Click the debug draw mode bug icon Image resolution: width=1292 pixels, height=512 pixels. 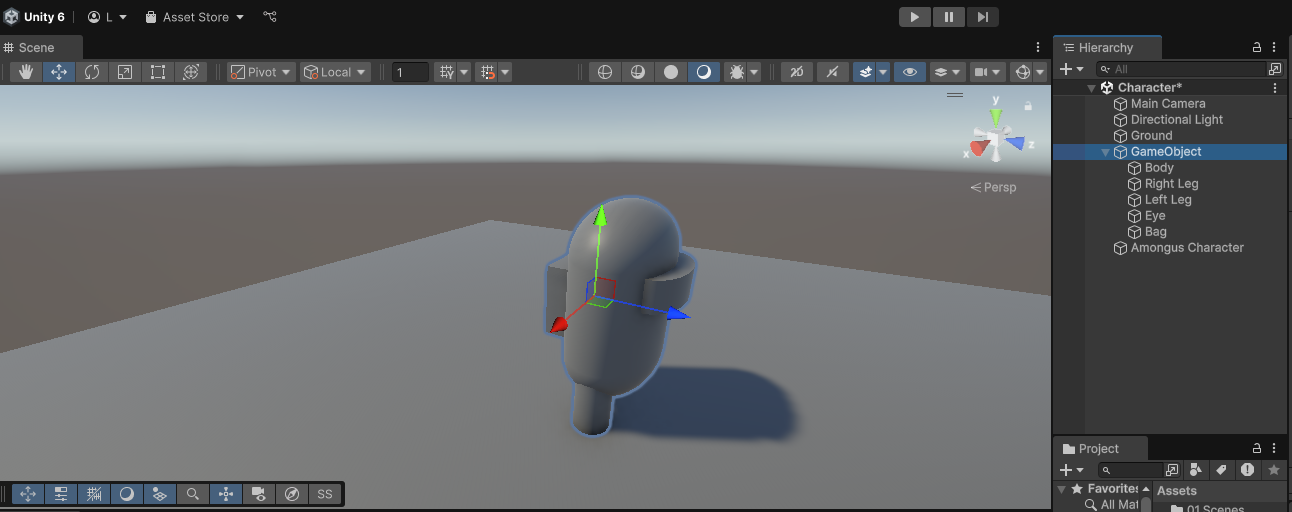point(735,72)
